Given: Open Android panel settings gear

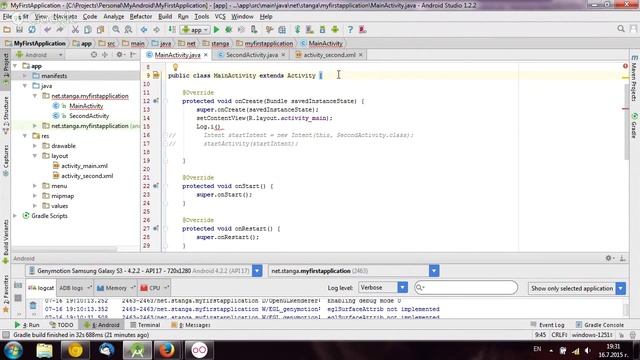Looking at the screenshot, I should click(x=609, y=258).
